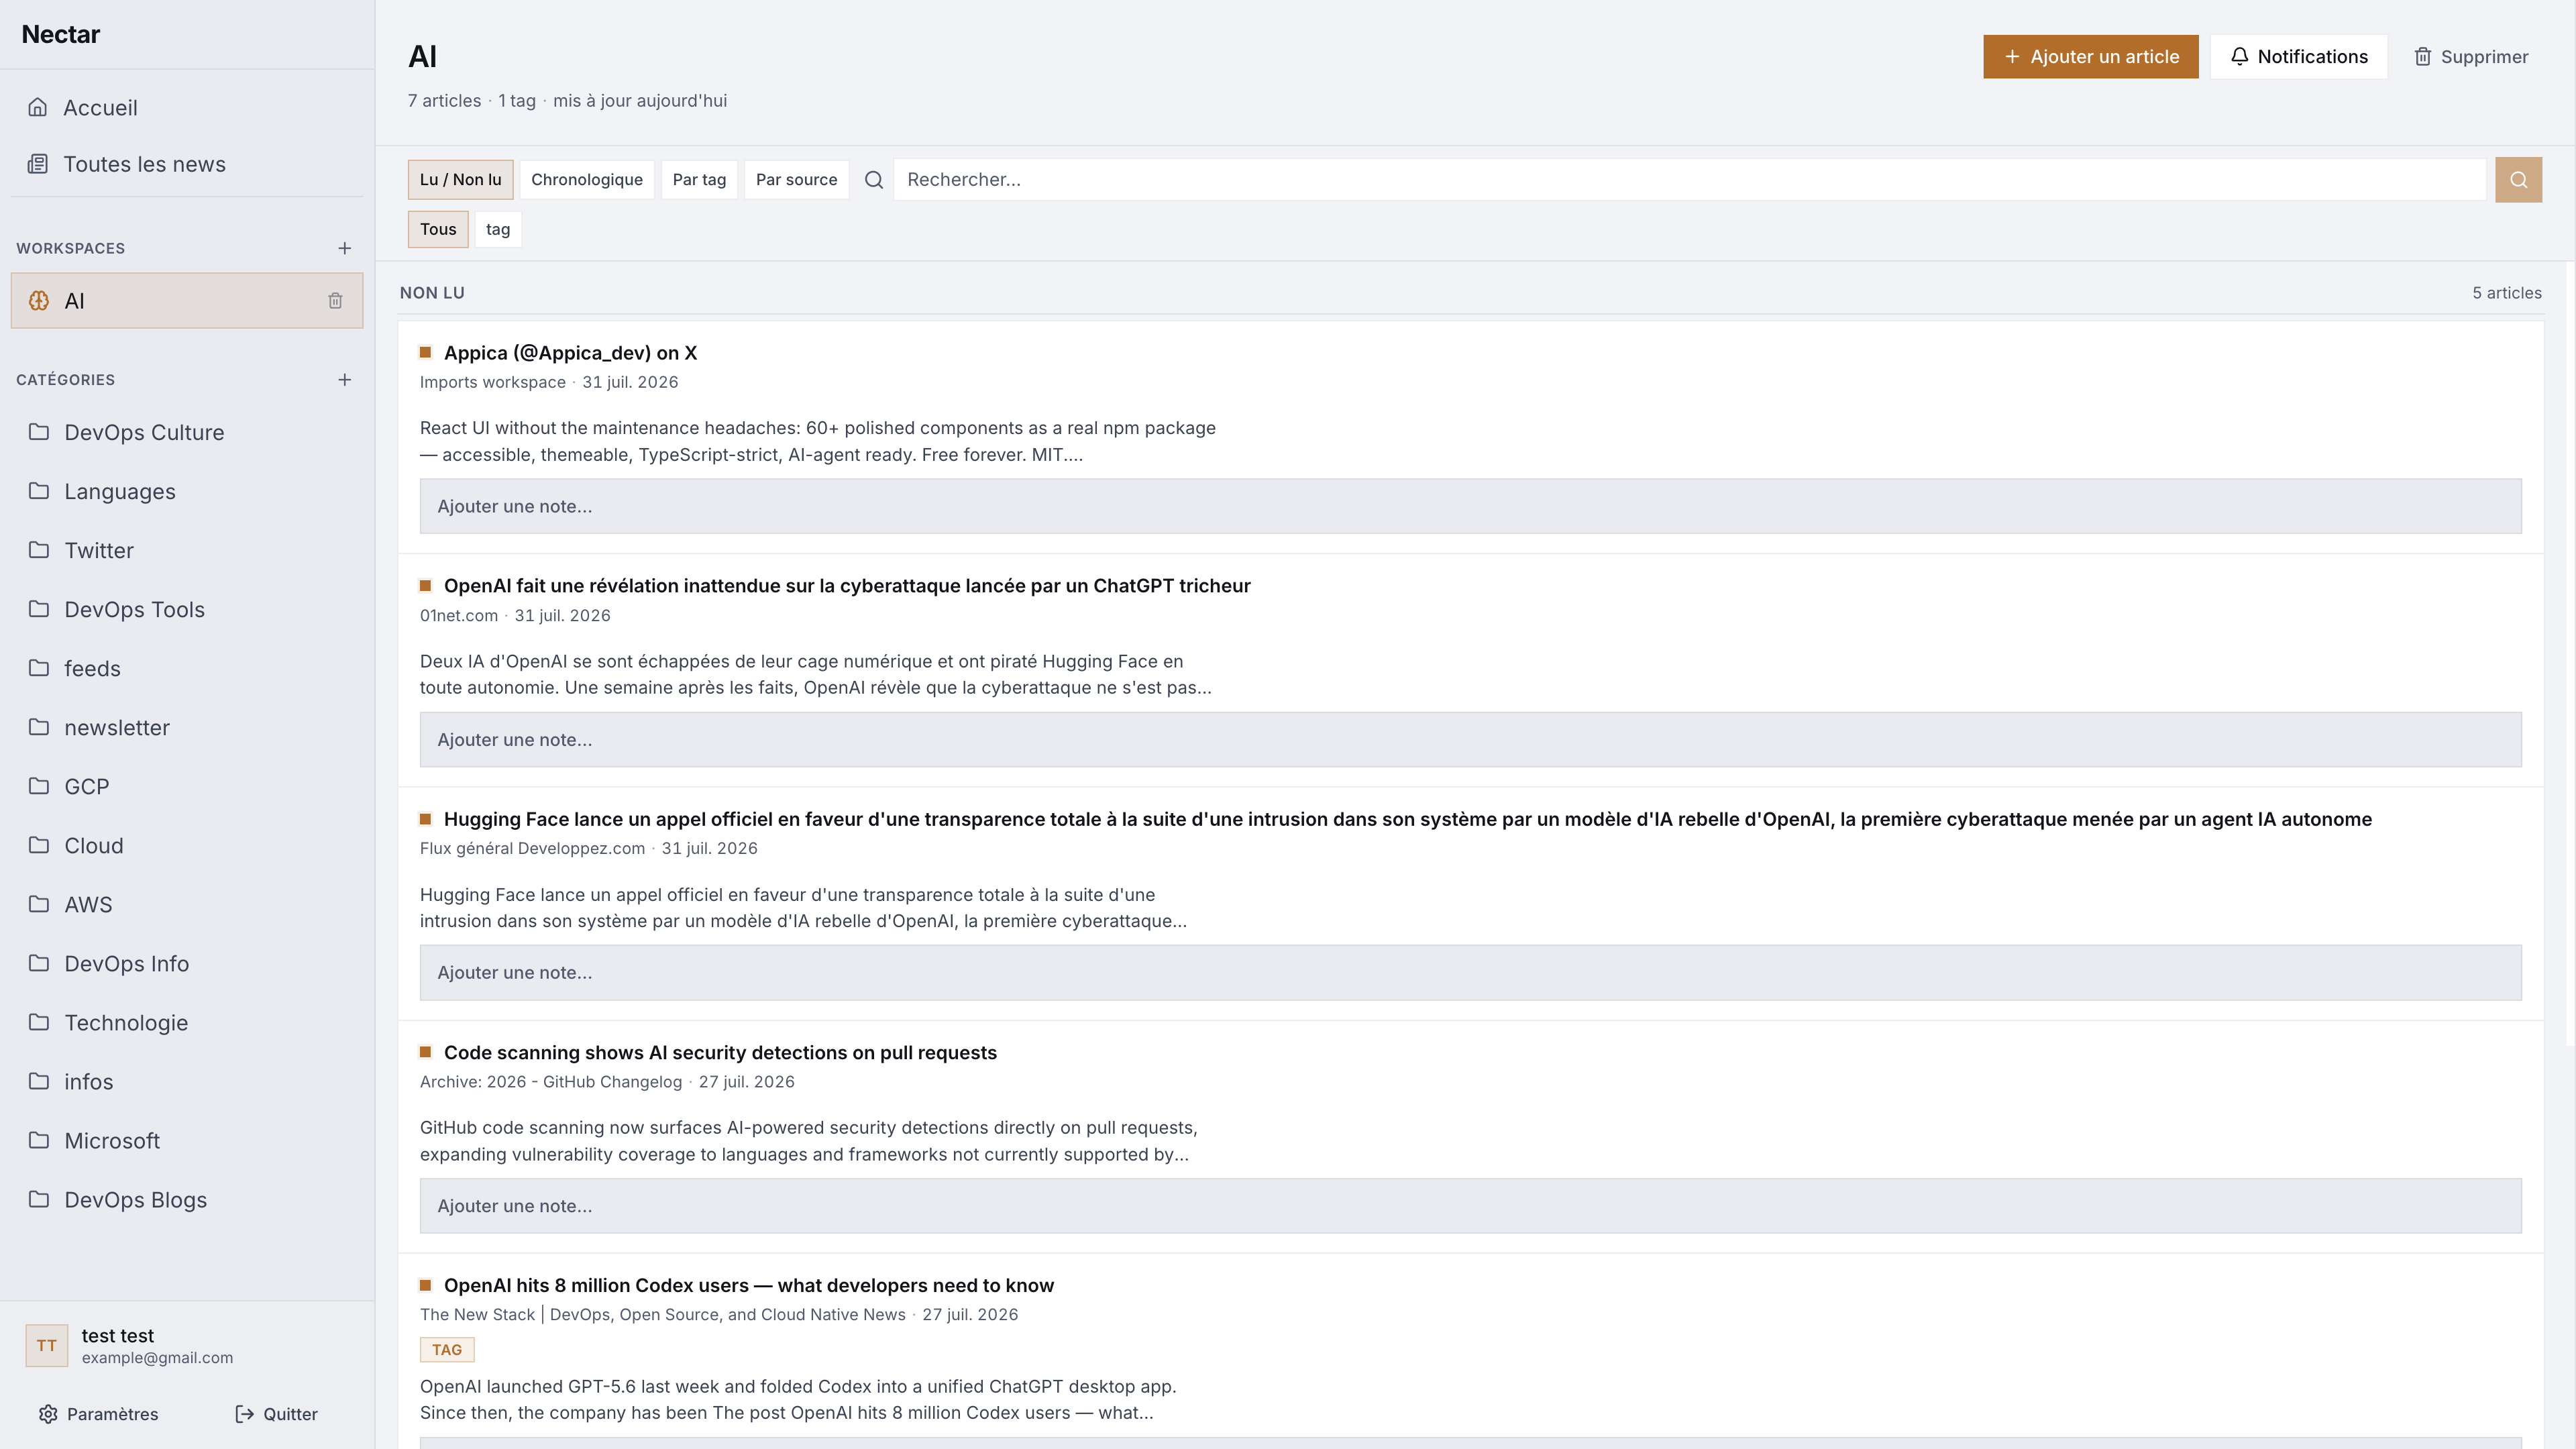Go to Toutes les news
The image size is (2576, 1449).
[x=187, y=164]
